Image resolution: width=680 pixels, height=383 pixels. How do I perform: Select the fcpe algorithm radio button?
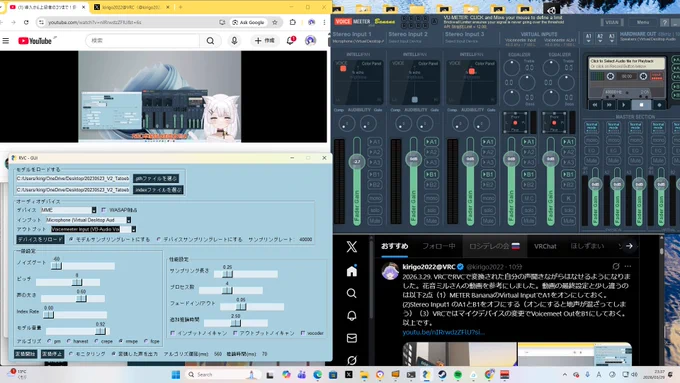point(146,341)
